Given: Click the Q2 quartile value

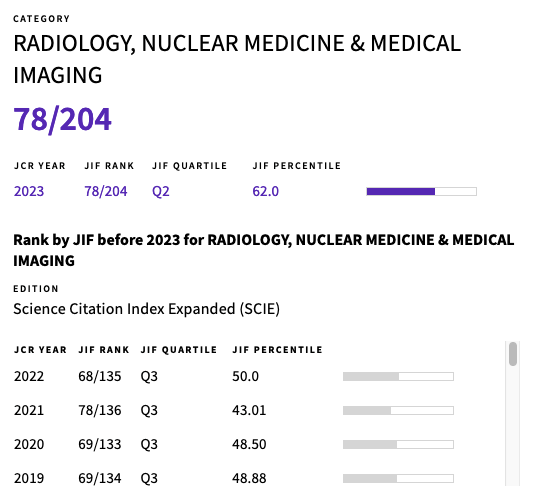Looking at the screenshot, I should point(161,191).
